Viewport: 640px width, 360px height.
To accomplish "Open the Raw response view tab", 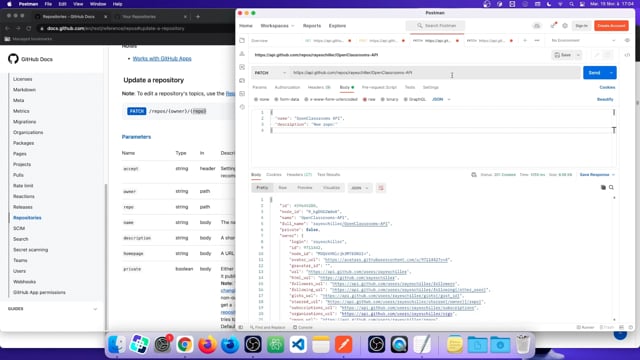I will point(282,188).
